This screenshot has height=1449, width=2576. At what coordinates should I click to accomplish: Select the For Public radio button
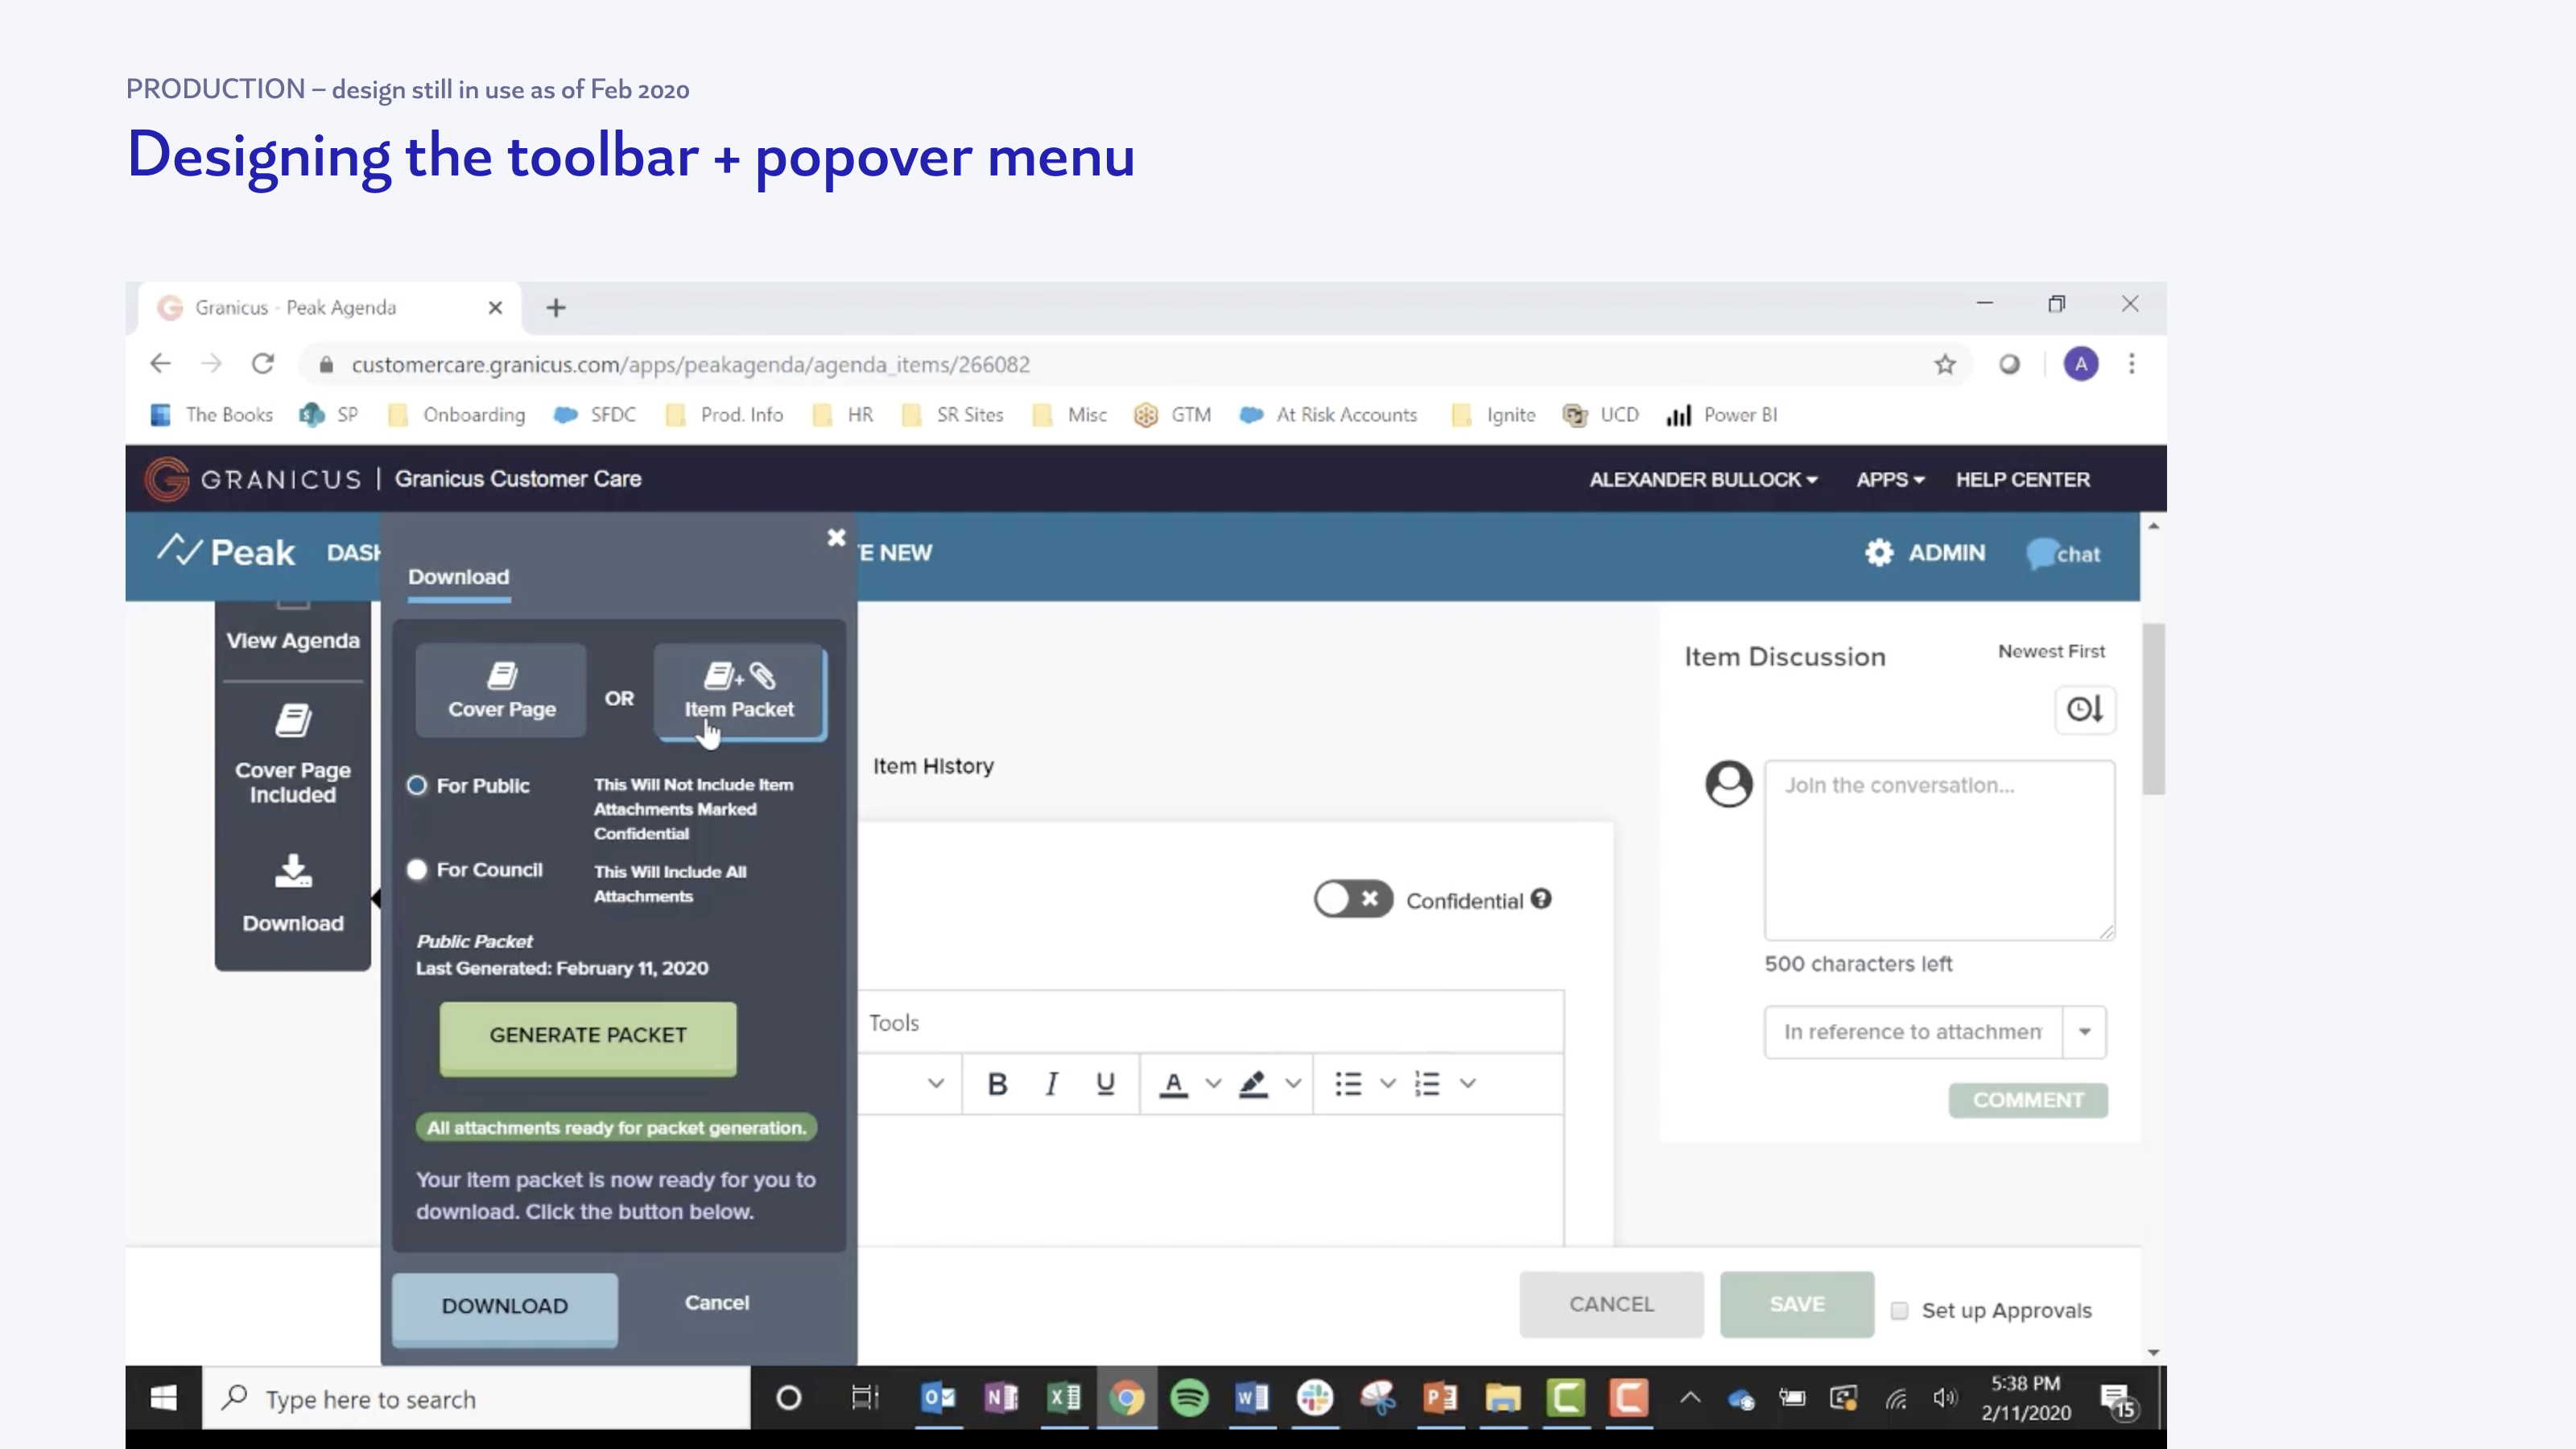417,786
